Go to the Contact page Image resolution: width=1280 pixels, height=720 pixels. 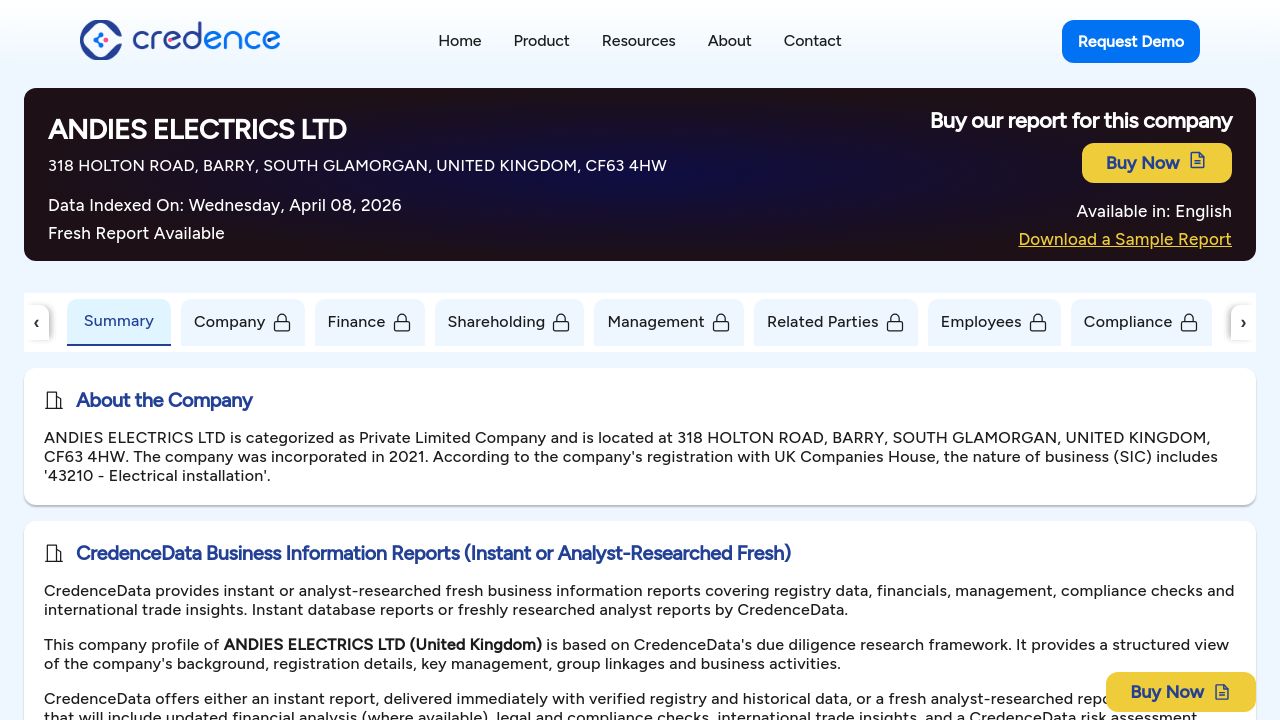pyautogui.click(x=813, y=41)
